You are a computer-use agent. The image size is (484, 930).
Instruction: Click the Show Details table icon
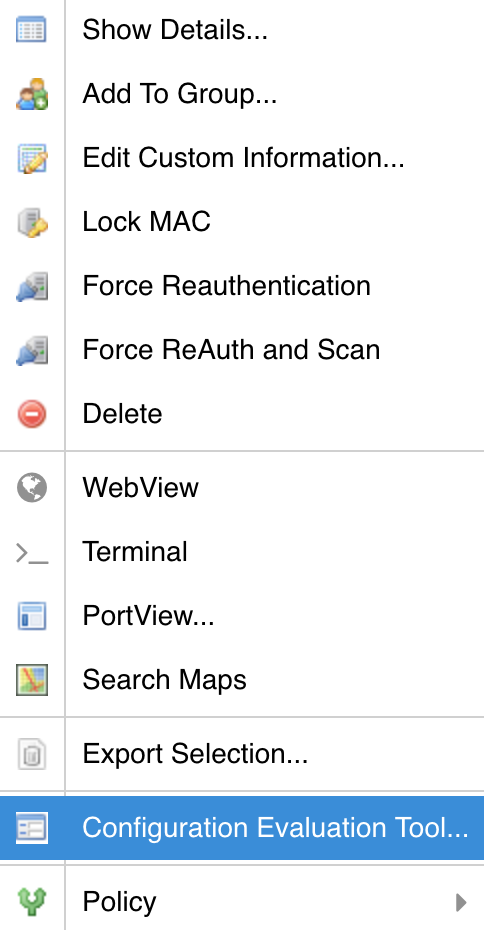pyautogui.click(x=31, y=29)
